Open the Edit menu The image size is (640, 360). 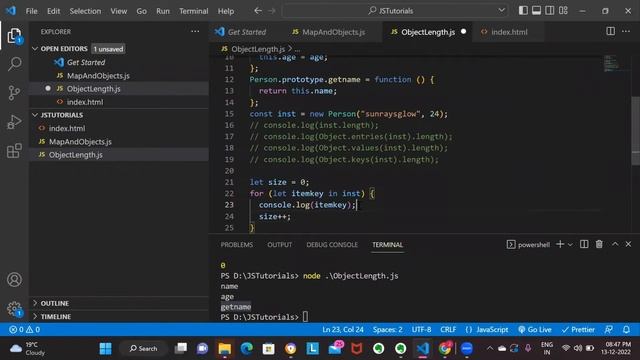[x=53, y=11]
